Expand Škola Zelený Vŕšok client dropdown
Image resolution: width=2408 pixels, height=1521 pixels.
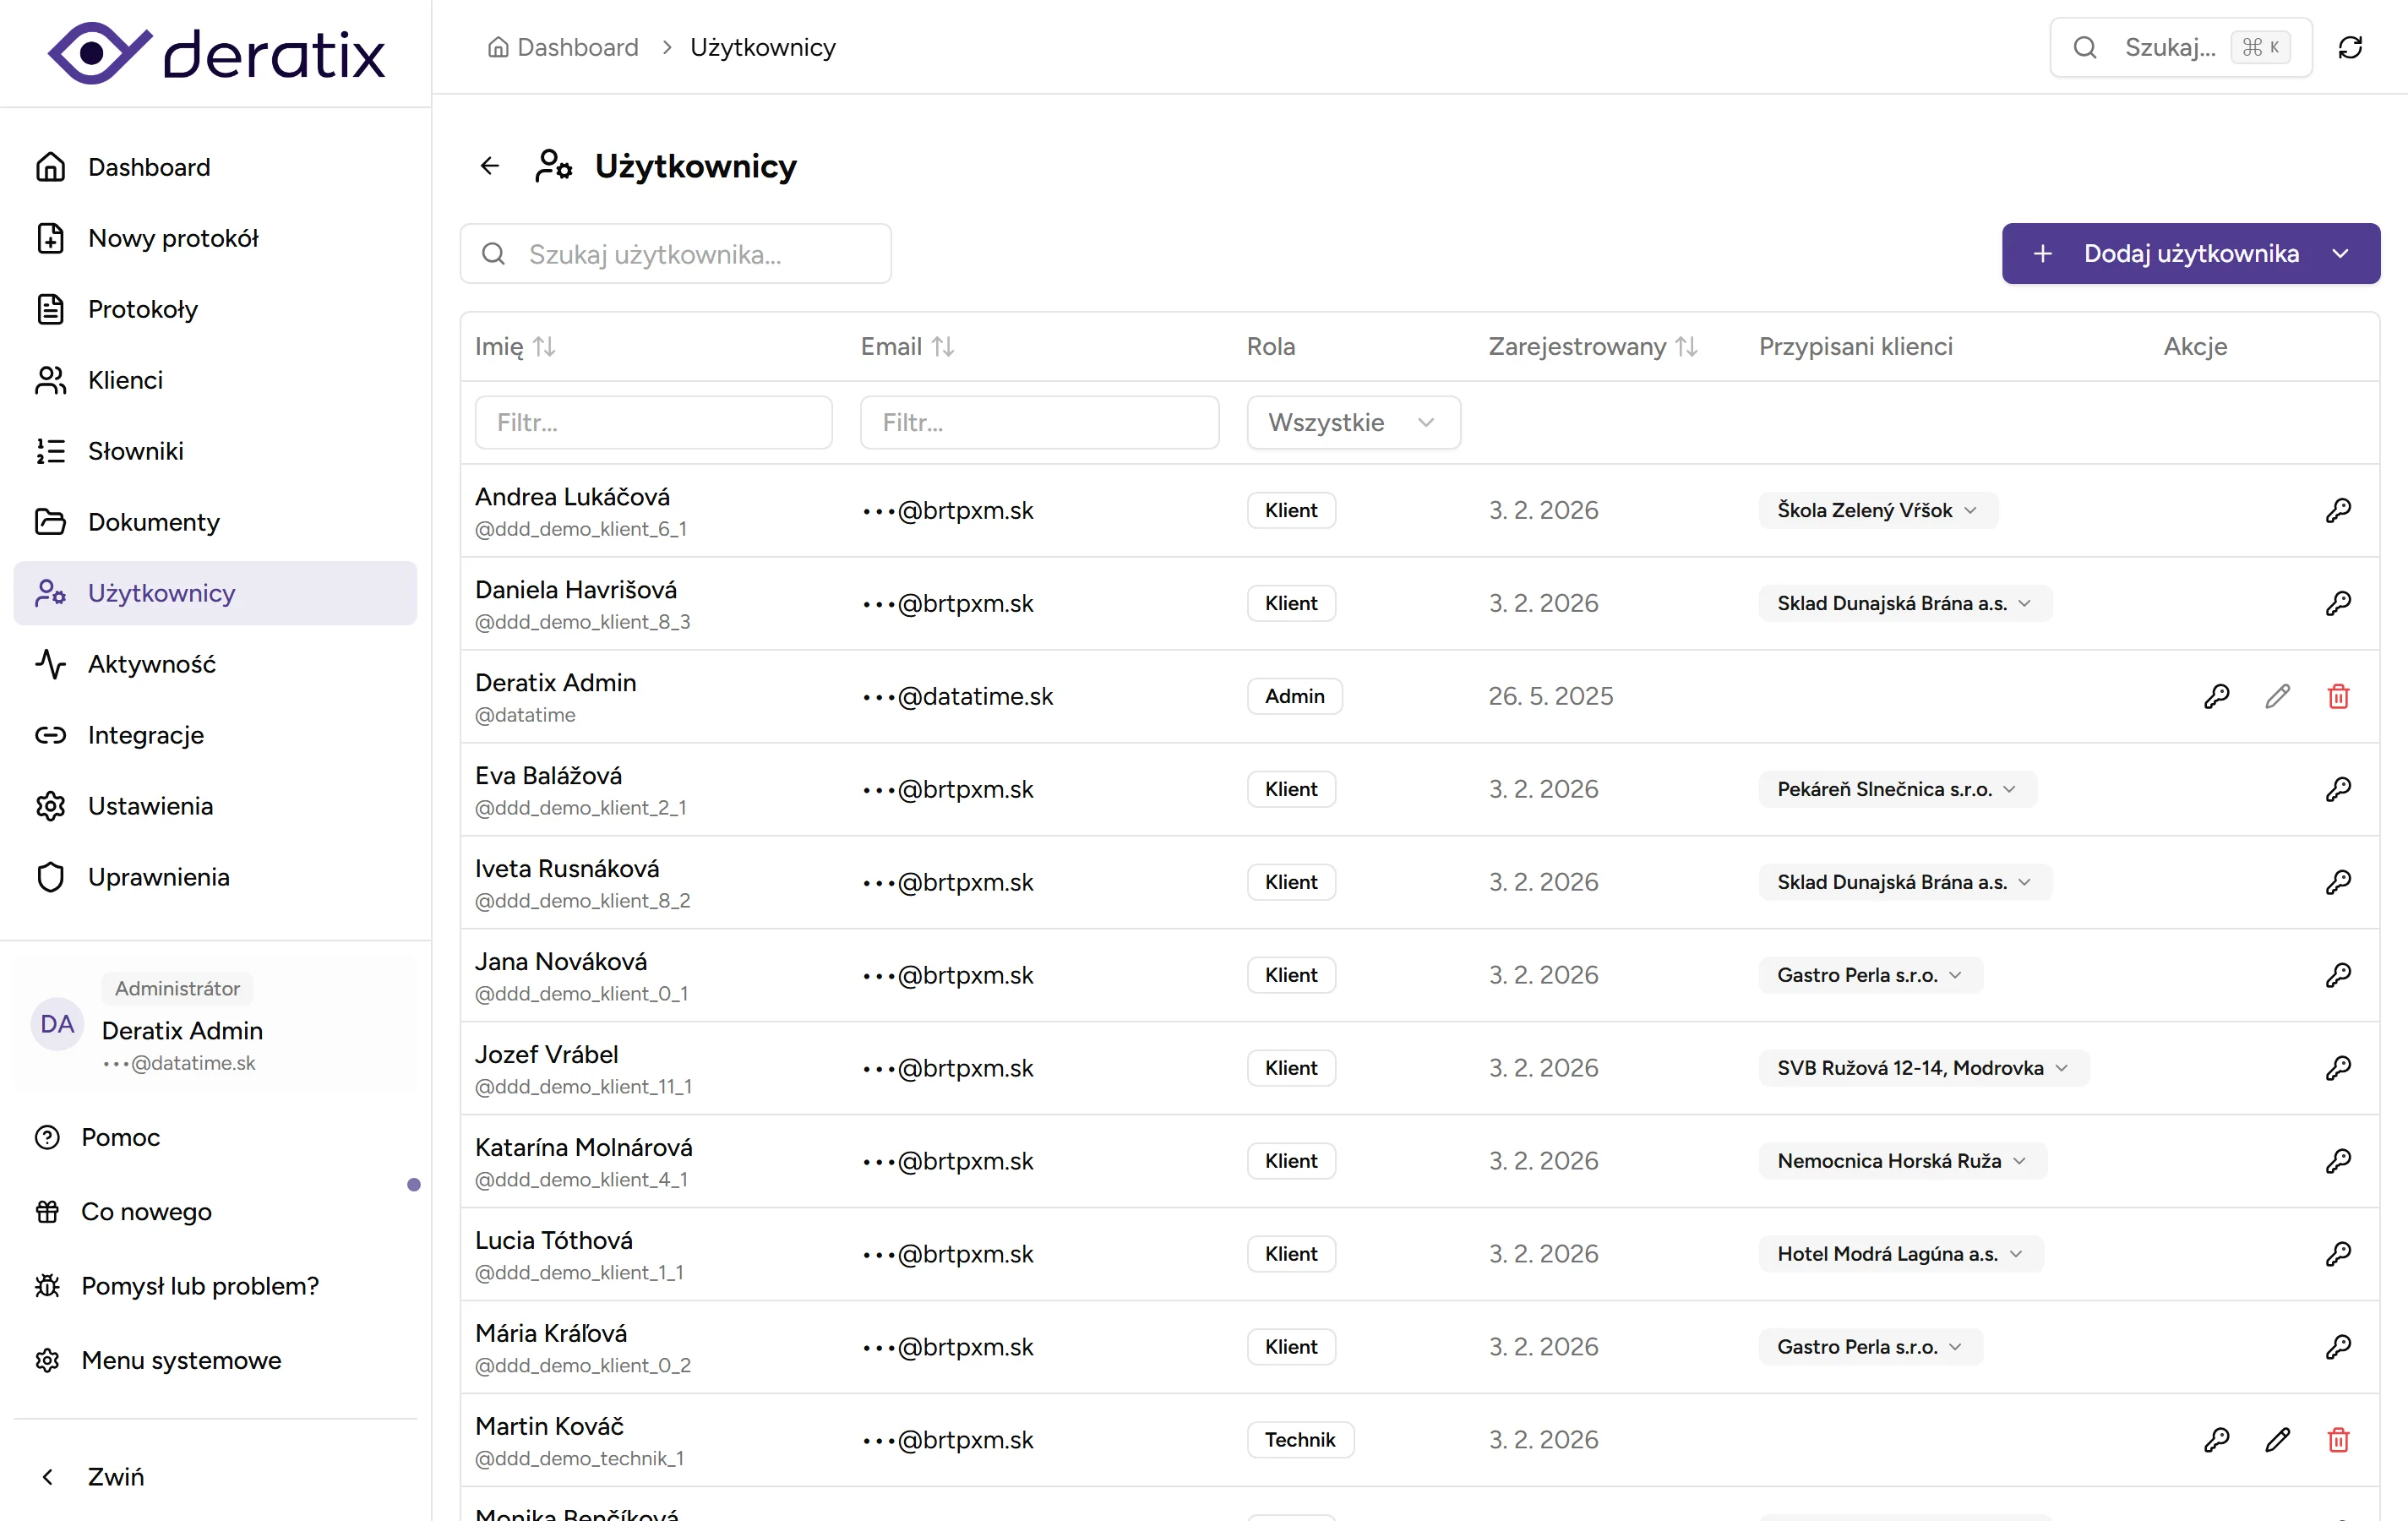(1877, 510)
